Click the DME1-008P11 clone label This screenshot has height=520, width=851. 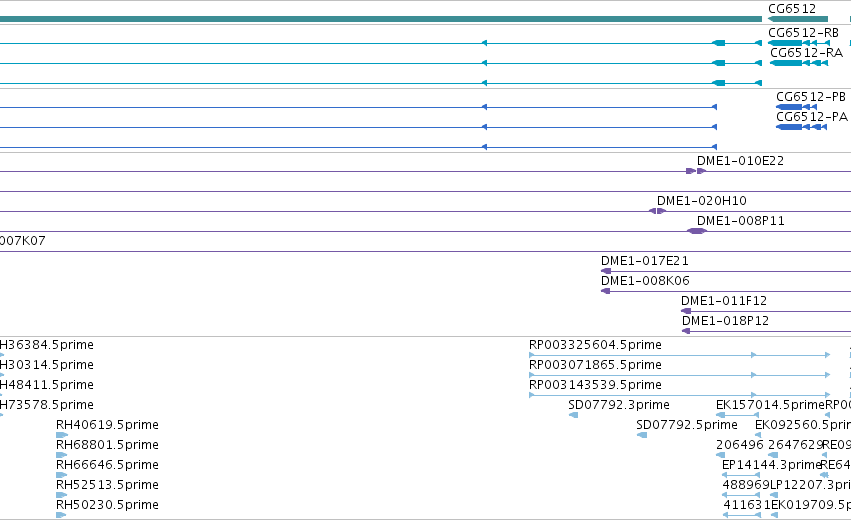tap(740, 221)
